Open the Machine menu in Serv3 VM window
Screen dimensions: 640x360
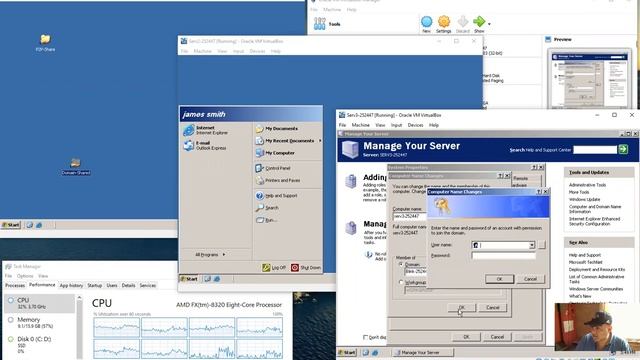pos(360,125)
